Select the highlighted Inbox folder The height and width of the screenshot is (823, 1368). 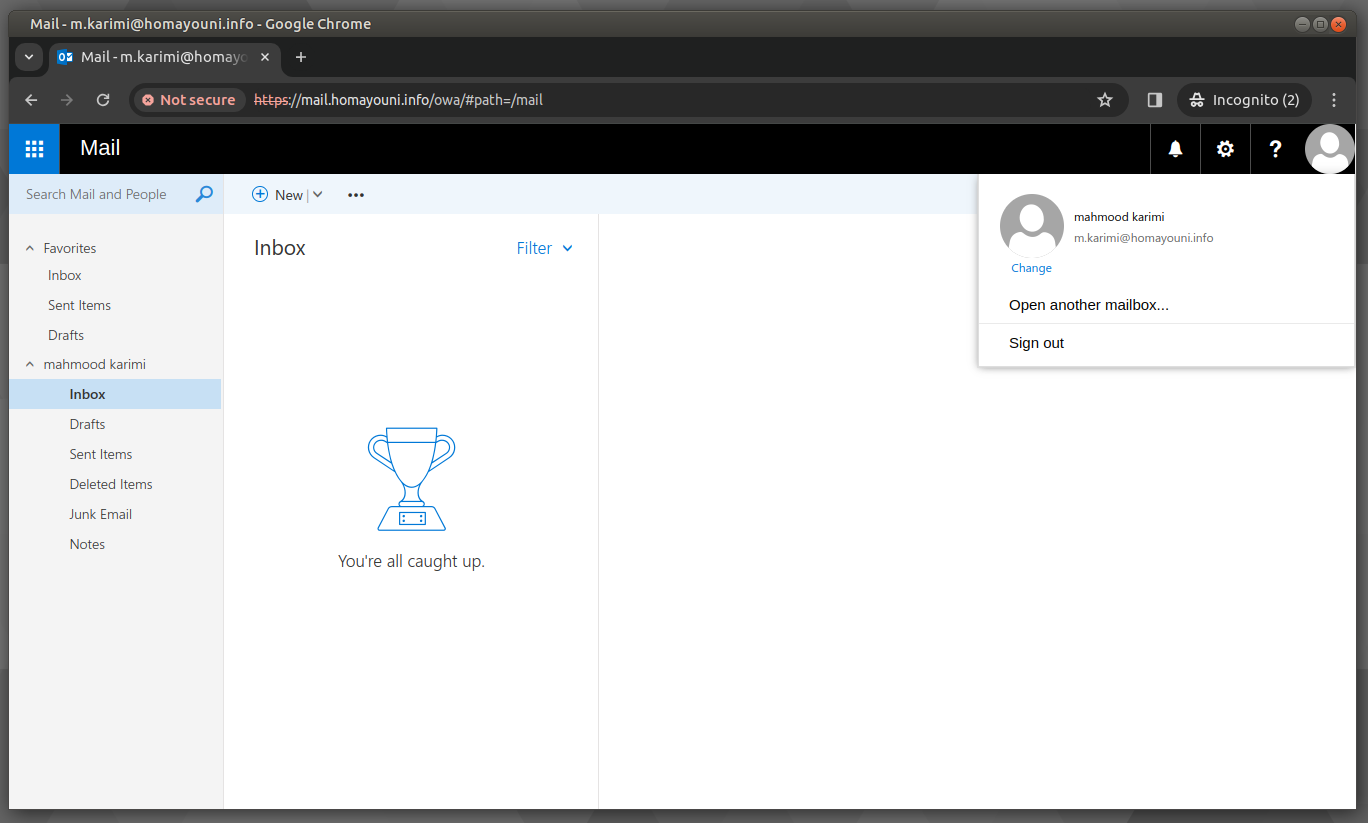click(115, 394)
